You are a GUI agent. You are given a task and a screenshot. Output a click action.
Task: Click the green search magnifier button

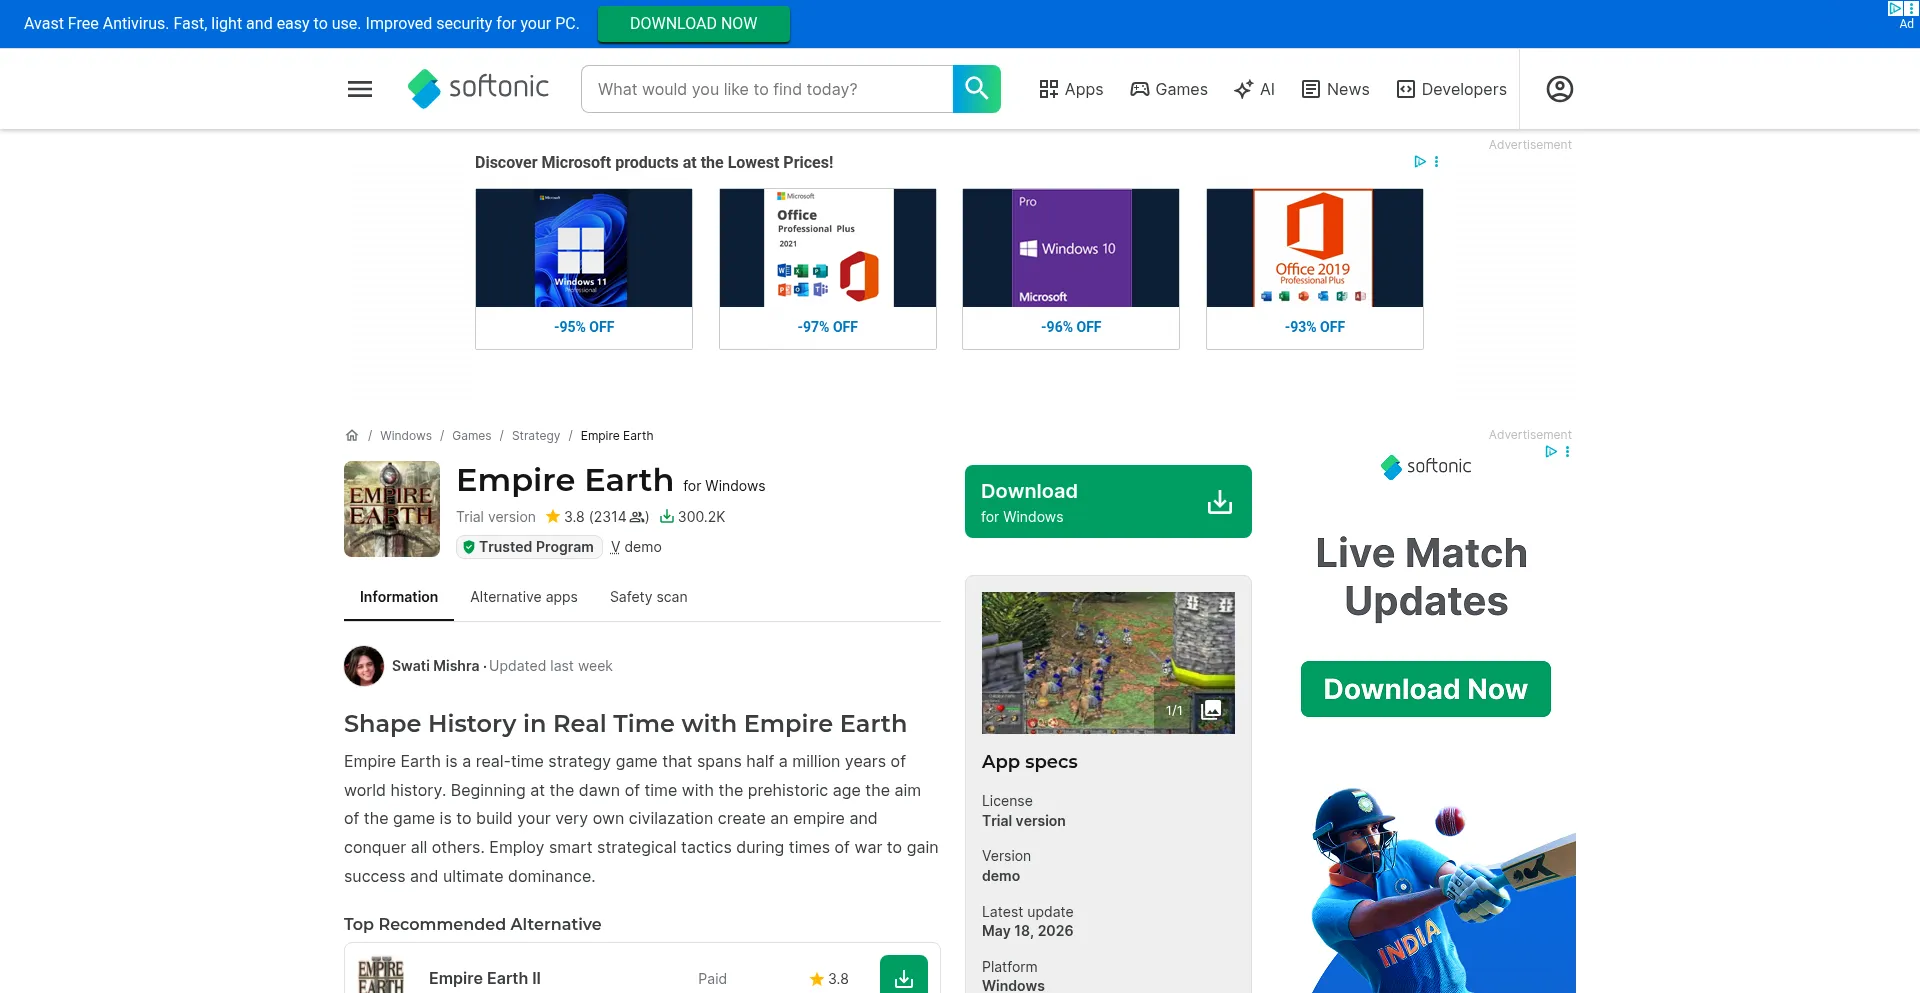click(977, 89)
